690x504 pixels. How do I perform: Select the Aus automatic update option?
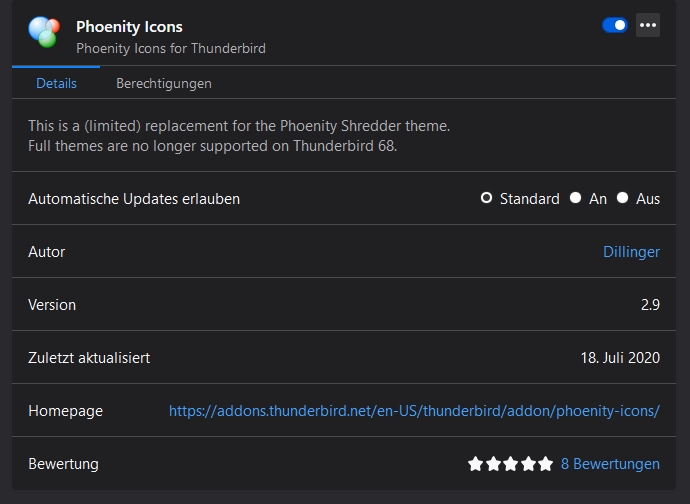[x=622, y=198]
